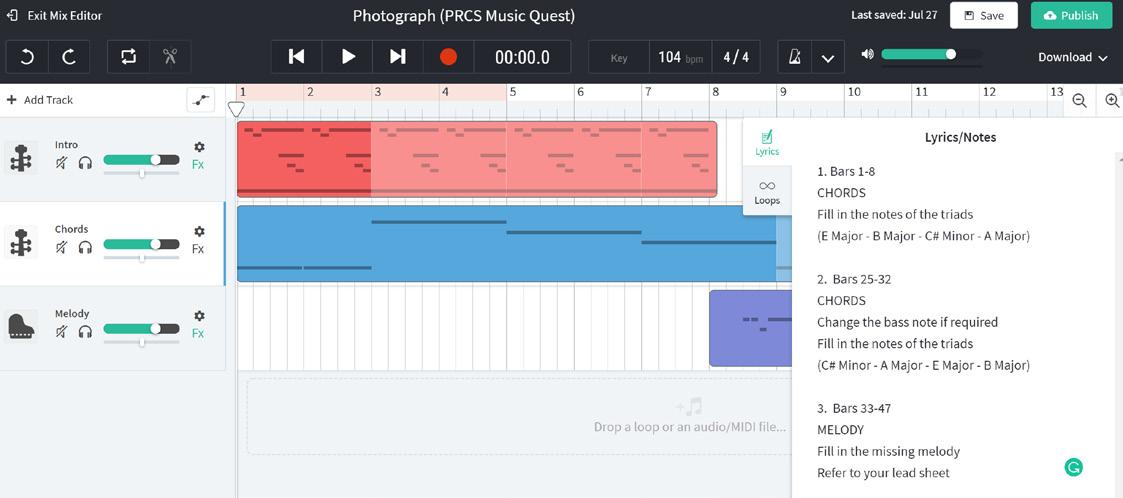The height and width of the screenshot is (498, 1123).
Task: Start playback with the play button
Action: pos(348,57)
